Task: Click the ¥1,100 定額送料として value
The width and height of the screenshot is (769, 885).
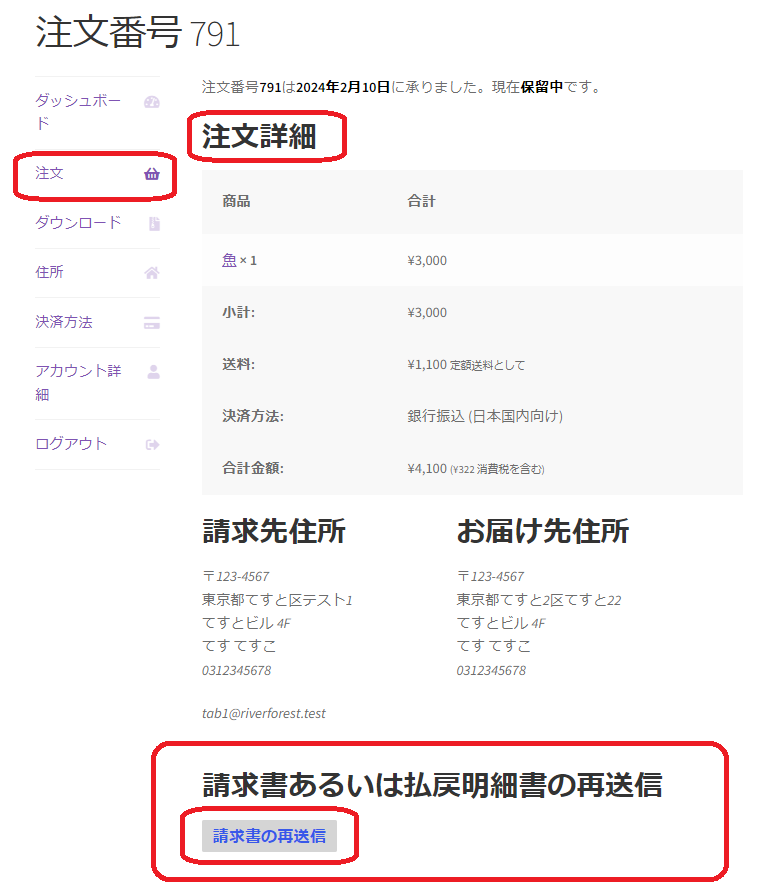Action: click(466, 365)
